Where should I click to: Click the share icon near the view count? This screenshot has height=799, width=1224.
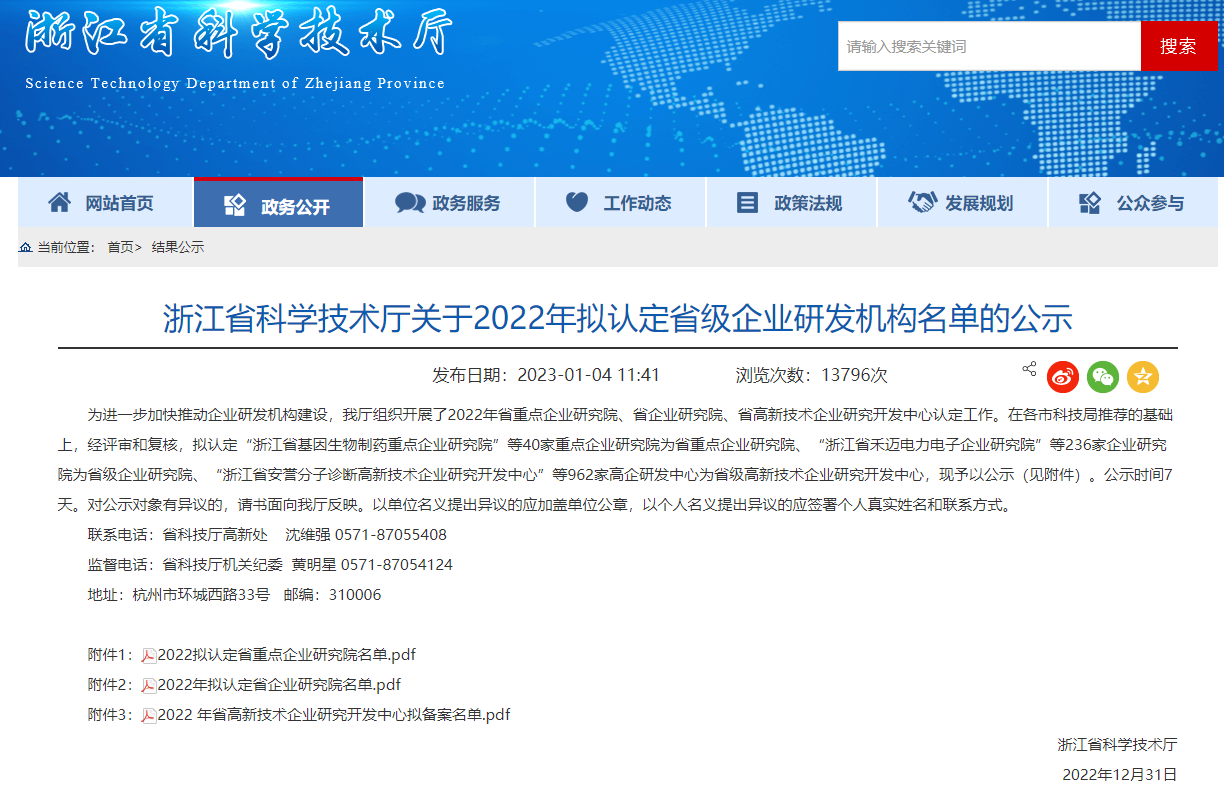(x=1029, y=369)
